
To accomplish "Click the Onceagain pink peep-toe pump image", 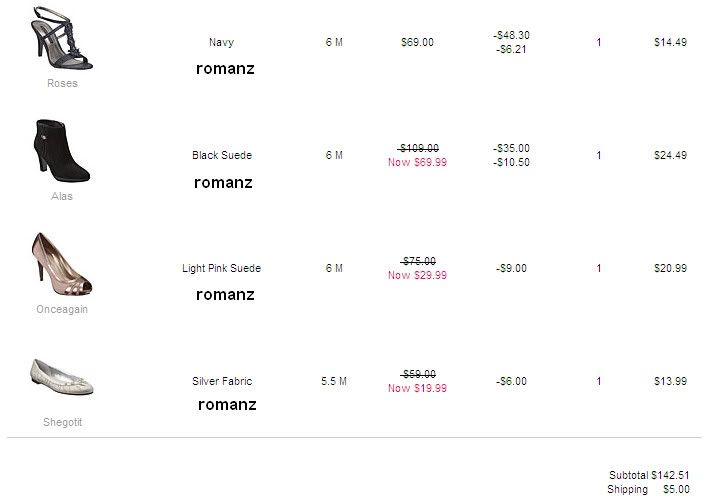I will point(62,264).
